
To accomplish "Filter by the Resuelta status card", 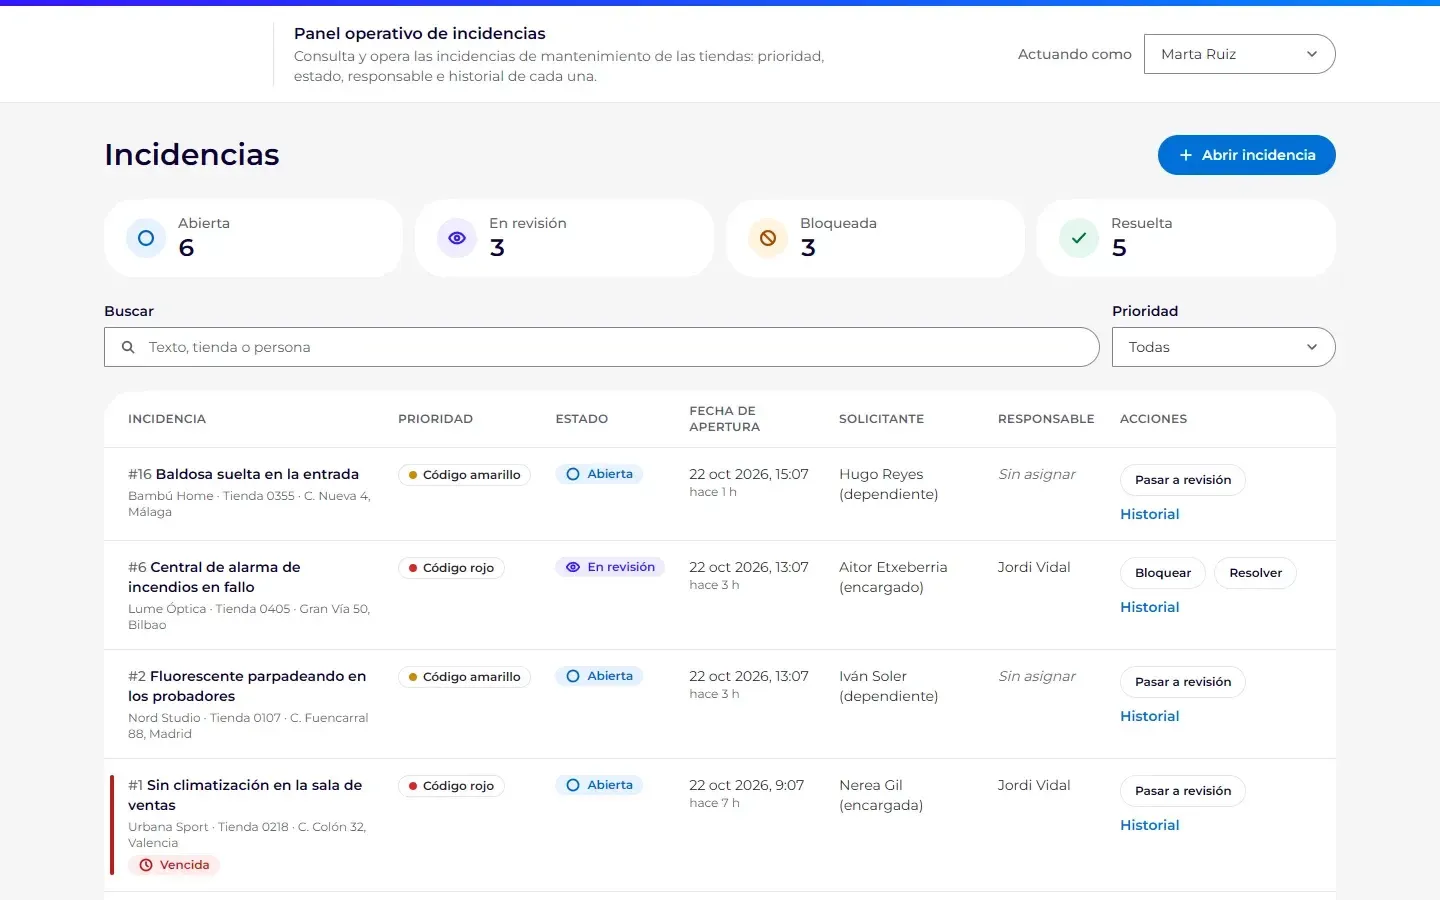I will click(x=1186, y=238).
